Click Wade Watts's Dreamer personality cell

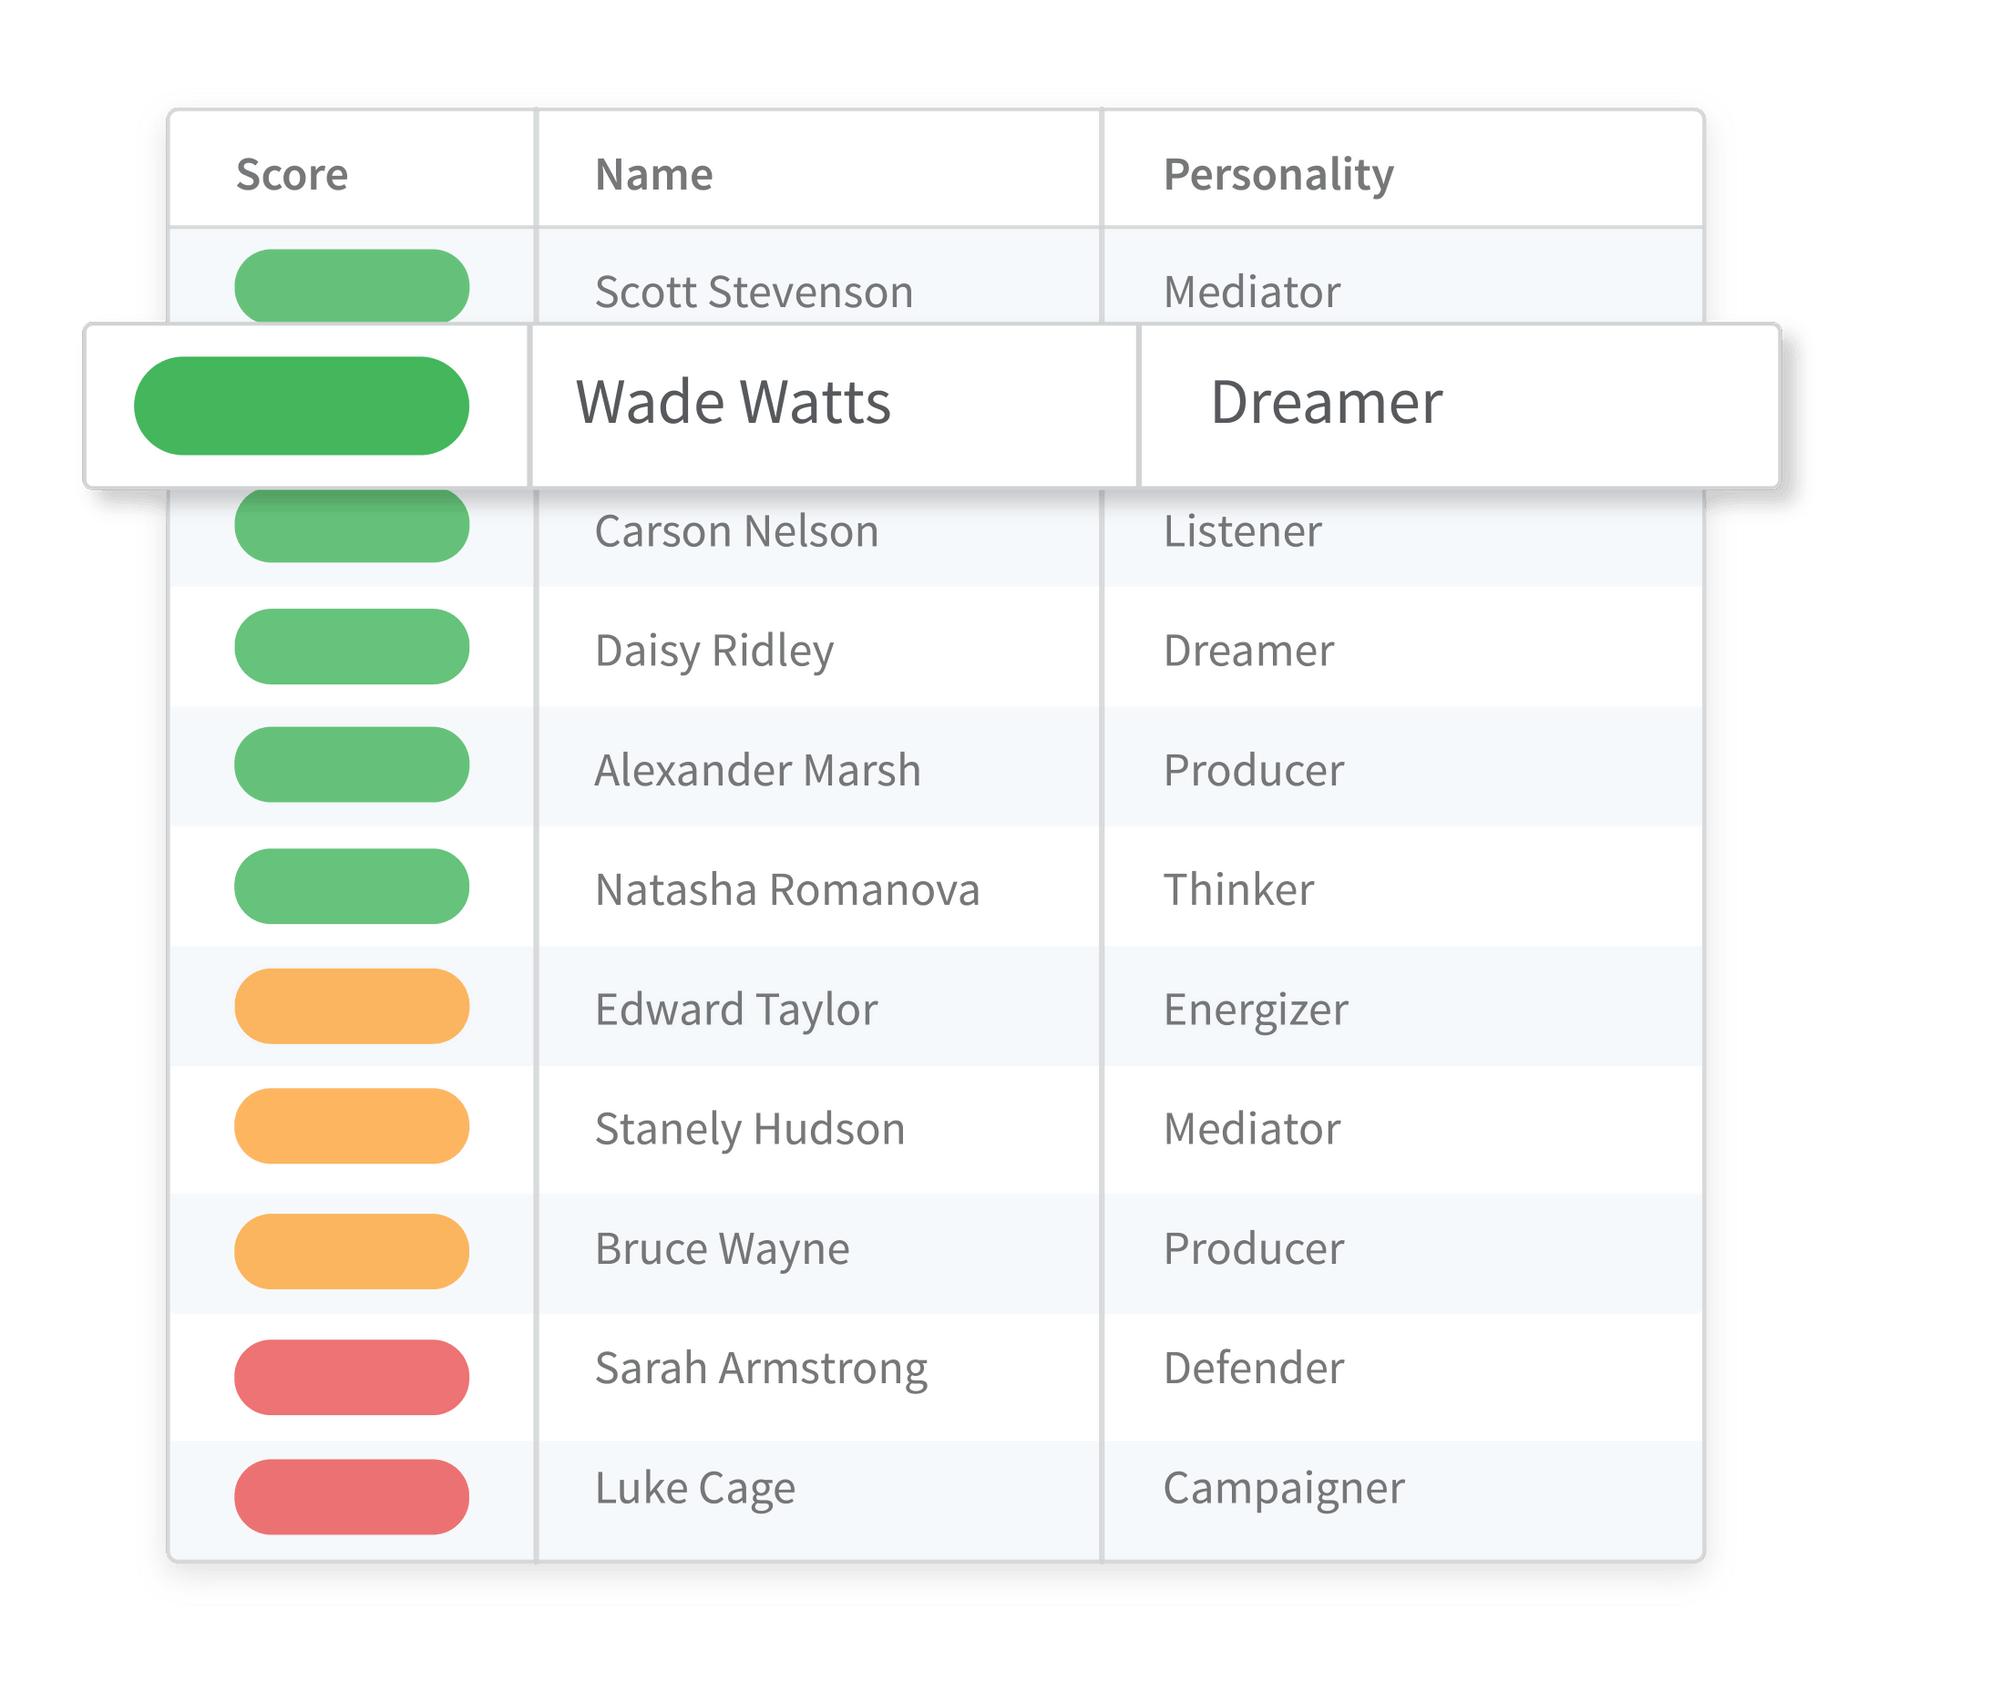tap(1326, 403)
